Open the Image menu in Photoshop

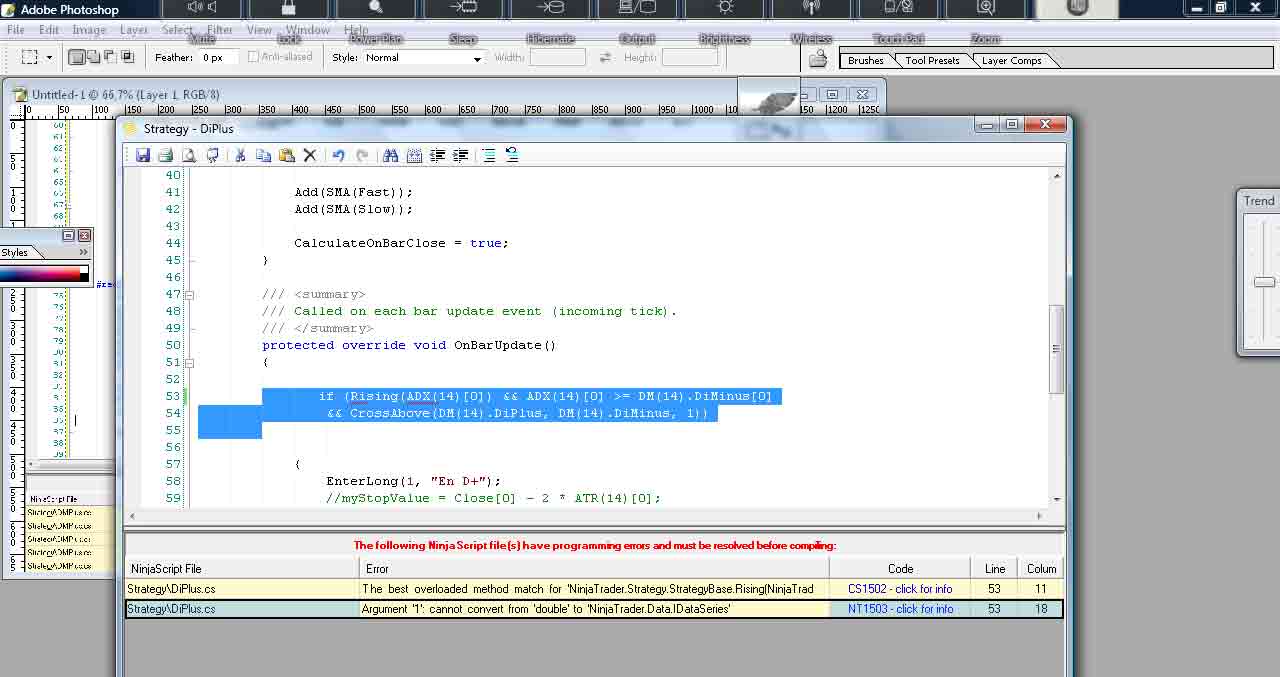[89, 30]
